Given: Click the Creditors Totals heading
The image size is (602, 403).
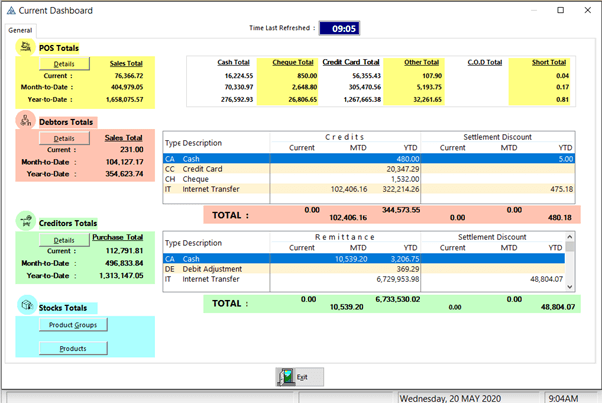Looking at the screenshot, I should coord(68,223).
